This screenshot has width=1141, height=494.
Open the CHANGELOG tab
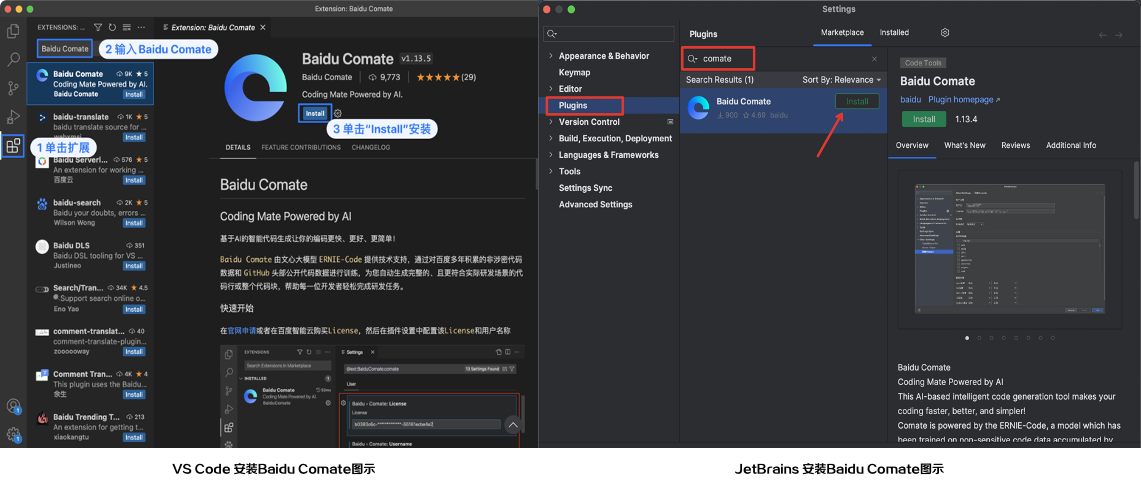[370, 148]
